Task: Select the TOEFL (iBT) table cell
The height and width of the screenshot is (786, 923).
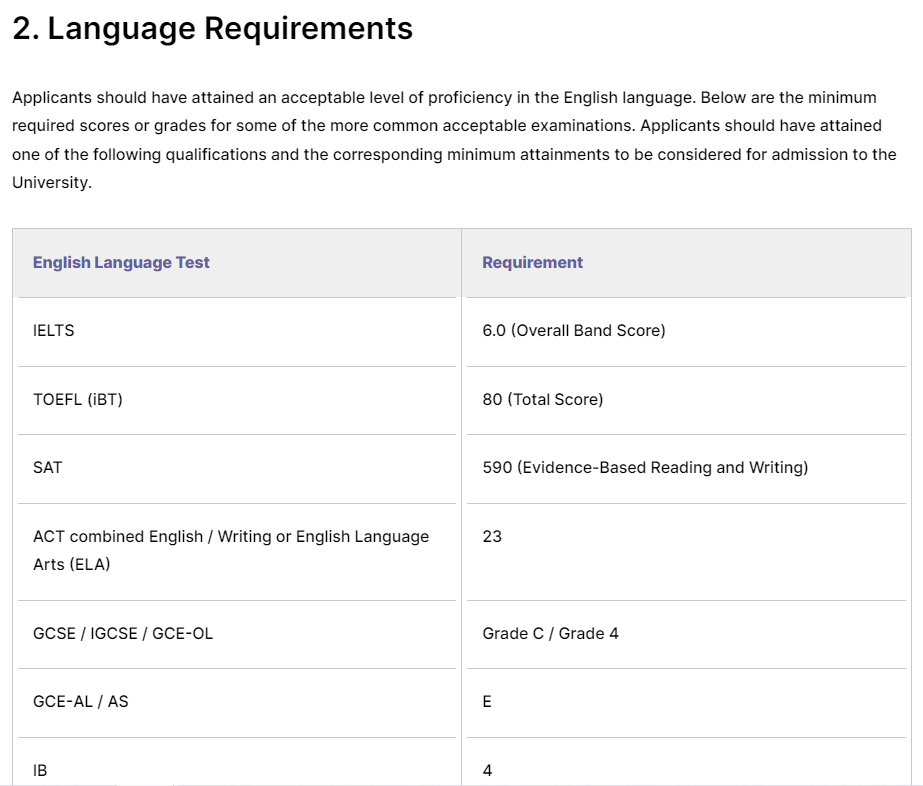Action: (x=78, y=399)
